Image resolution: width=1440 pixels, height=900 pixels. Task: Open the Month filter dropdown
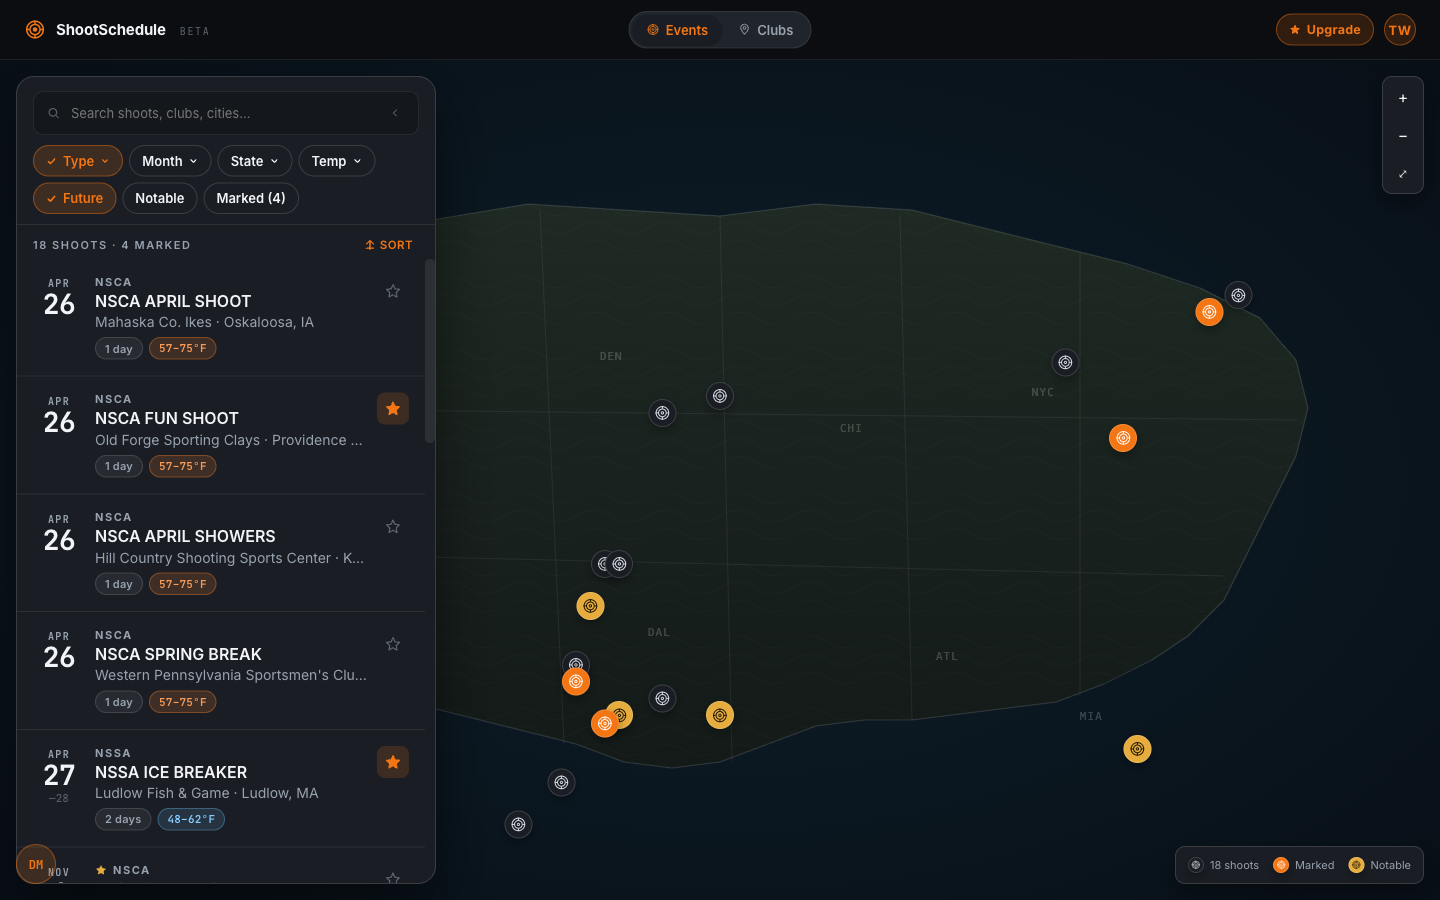click(169, 160)
